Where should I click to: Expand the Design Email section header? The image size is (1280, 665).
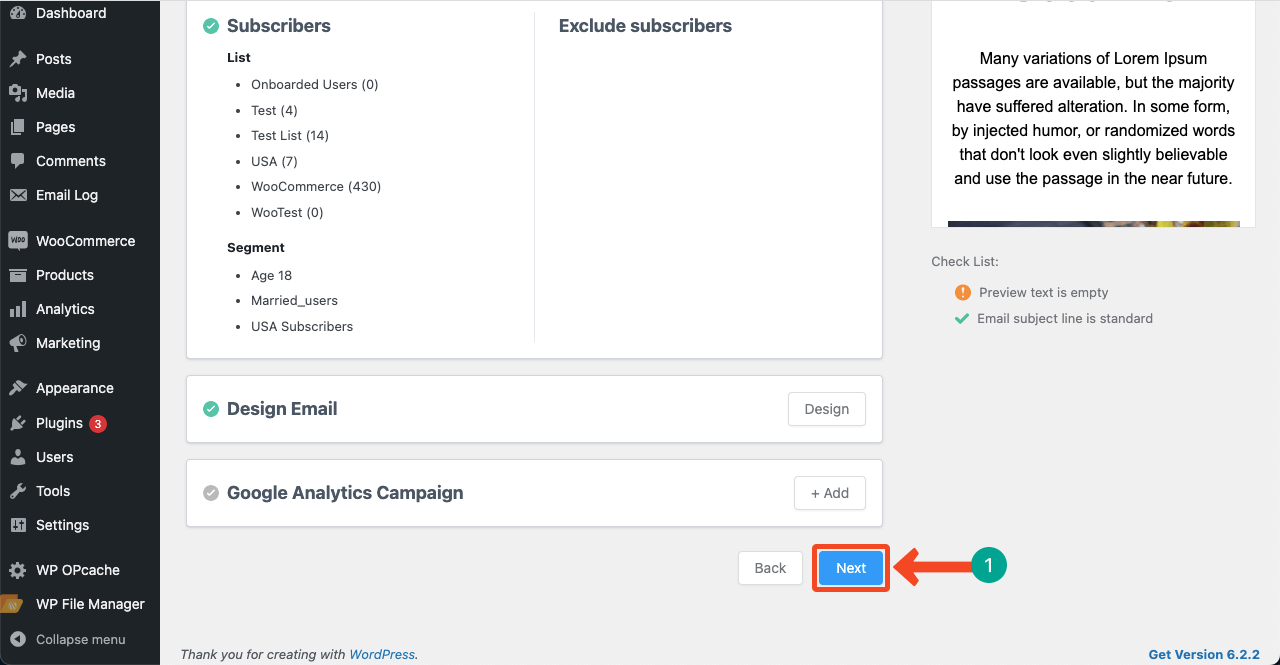(282, 409)
